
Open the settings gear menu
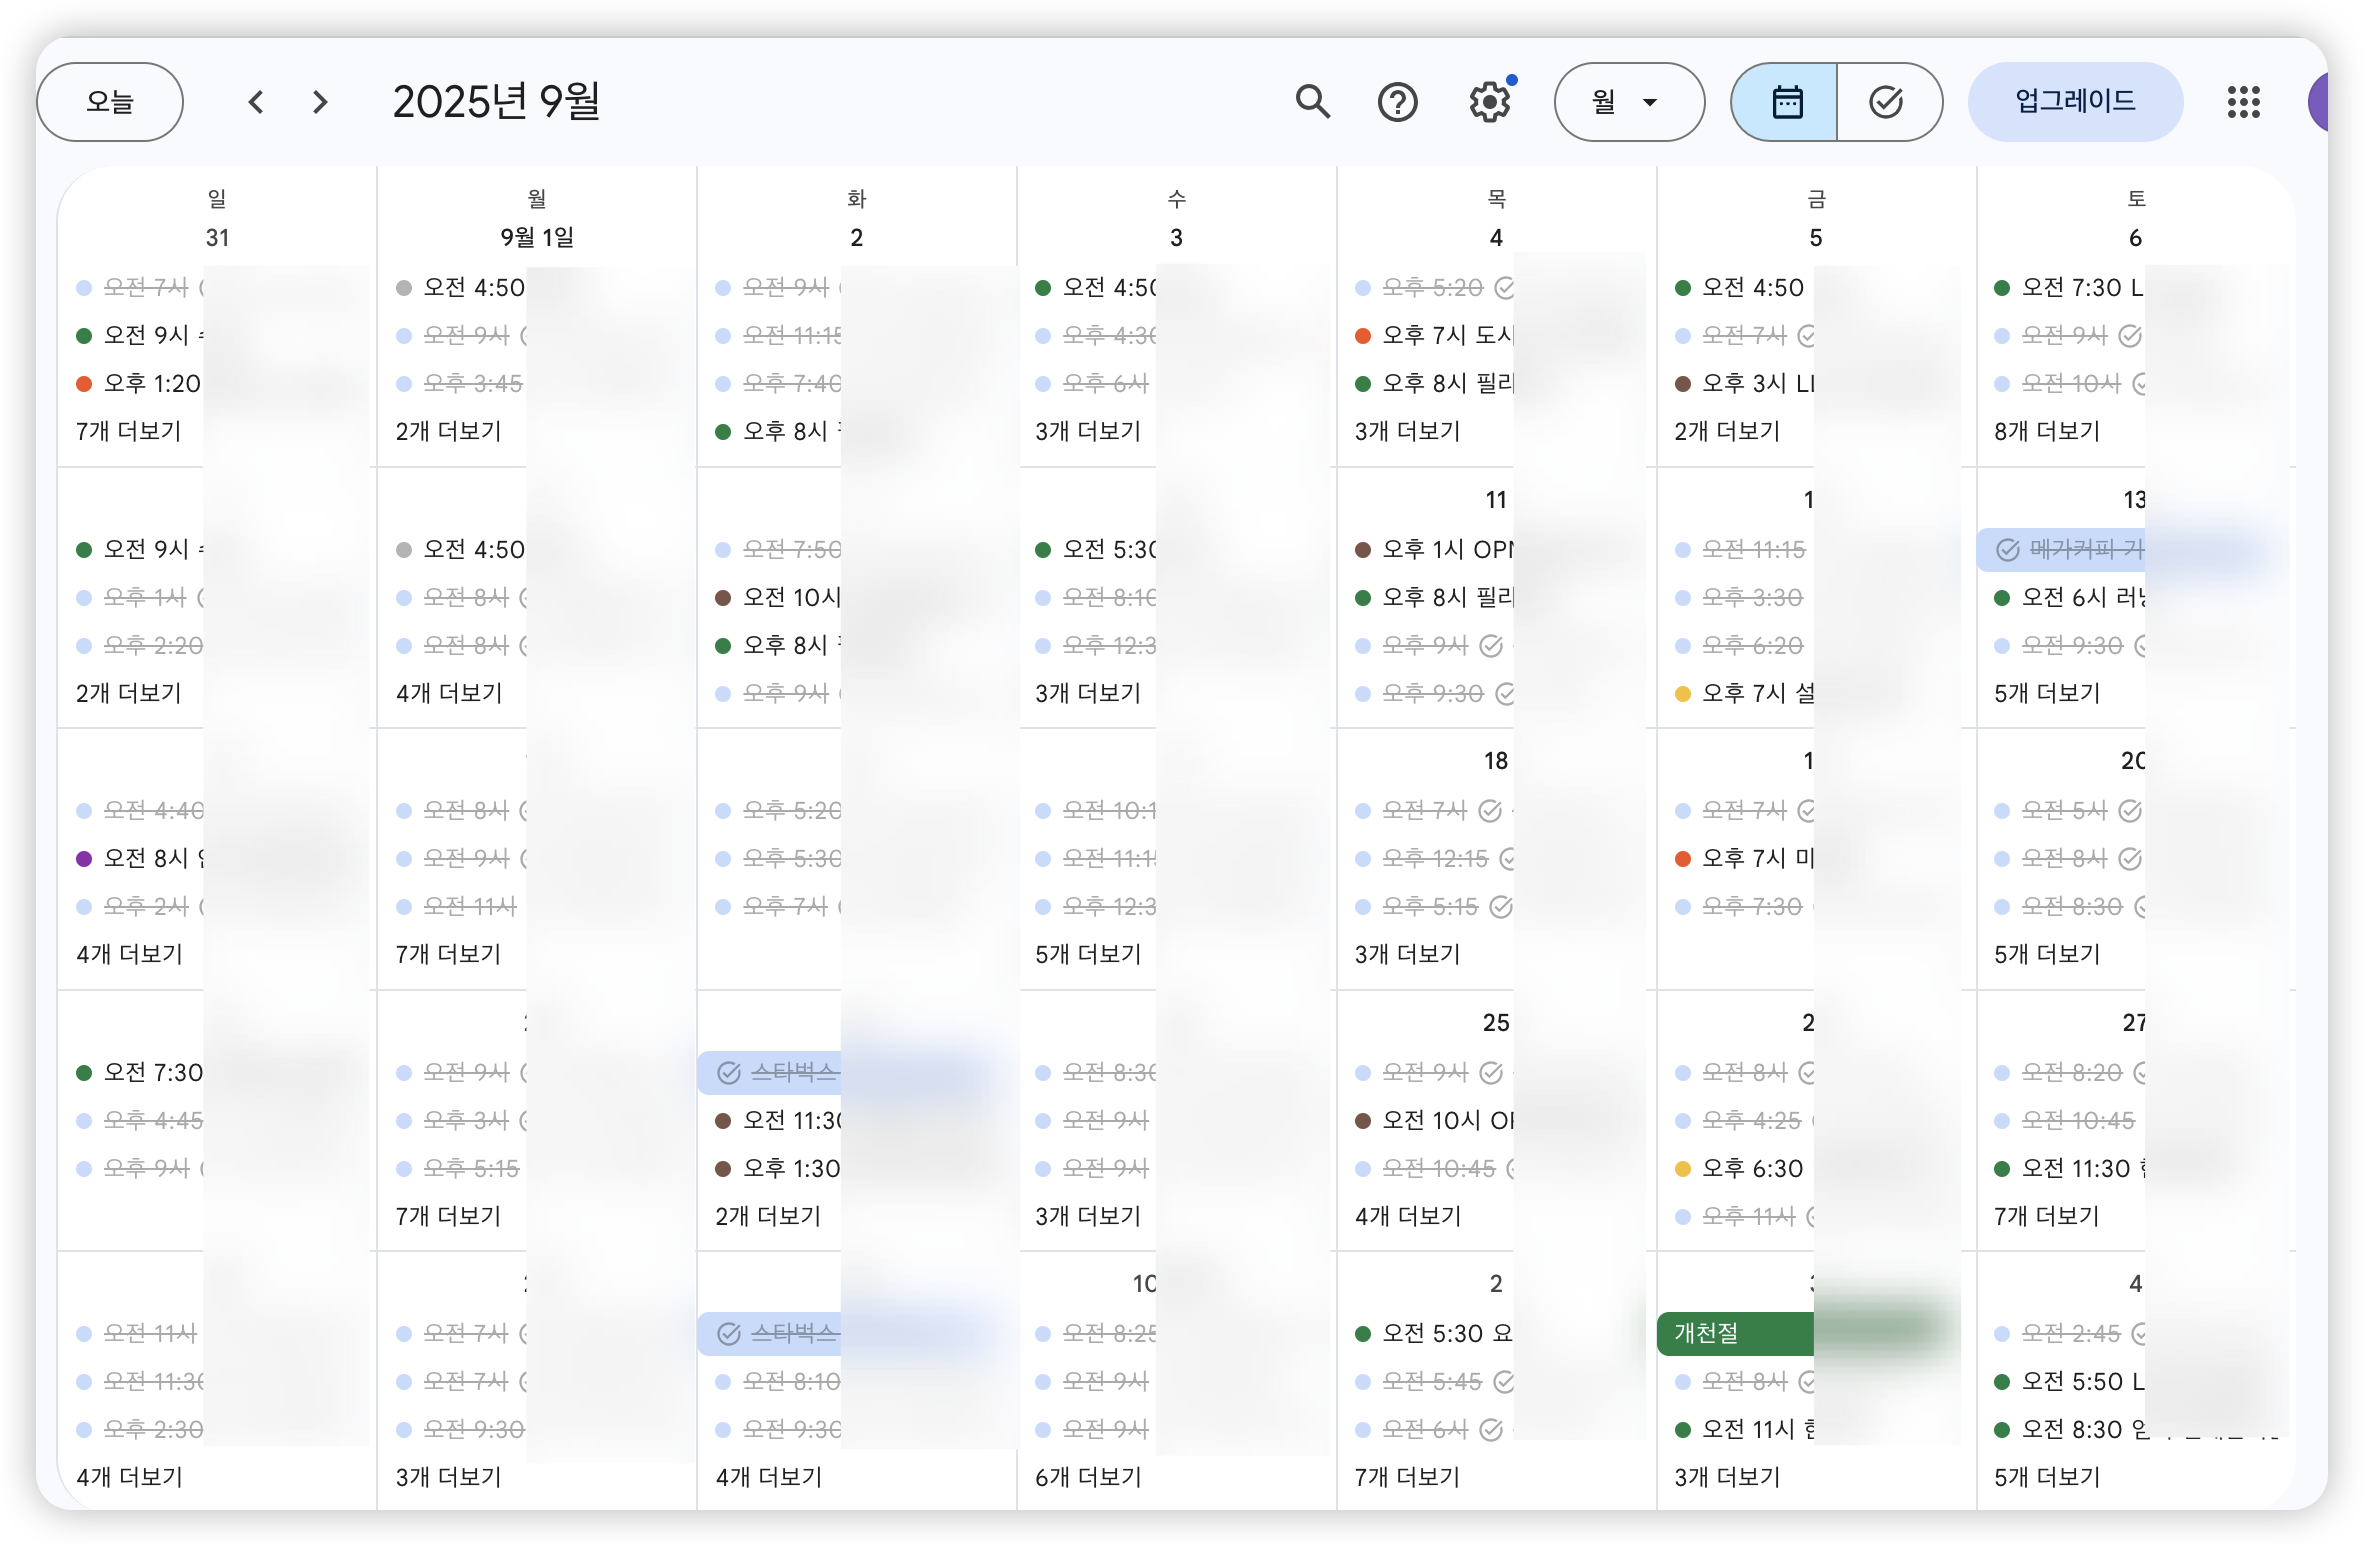click(x=1489, y=102)
